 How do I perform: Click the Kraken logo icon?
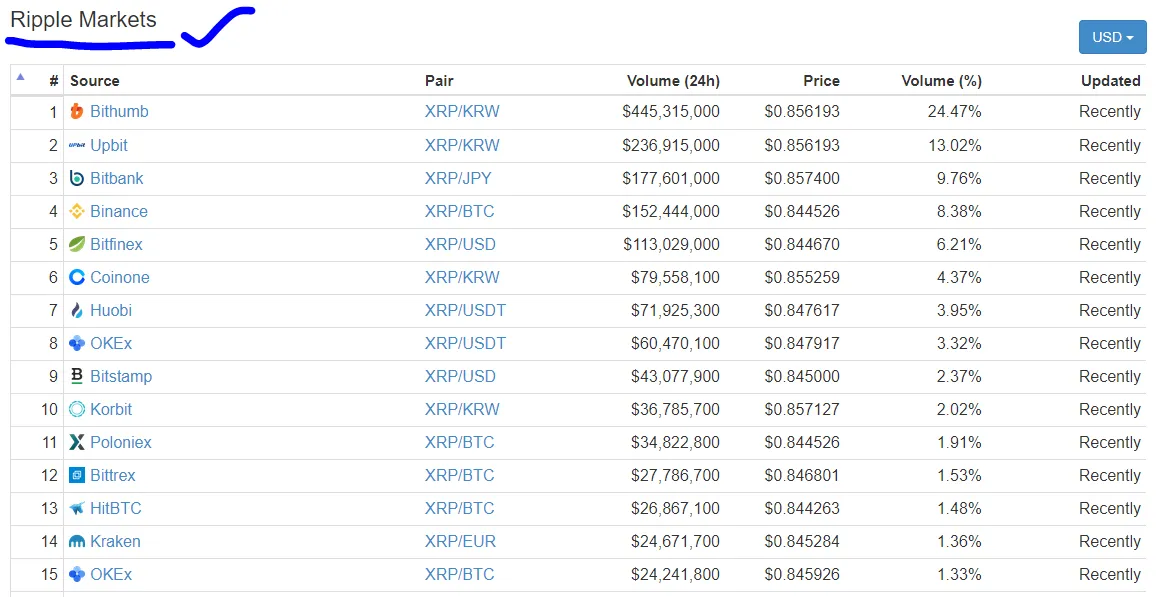point(77,542)
